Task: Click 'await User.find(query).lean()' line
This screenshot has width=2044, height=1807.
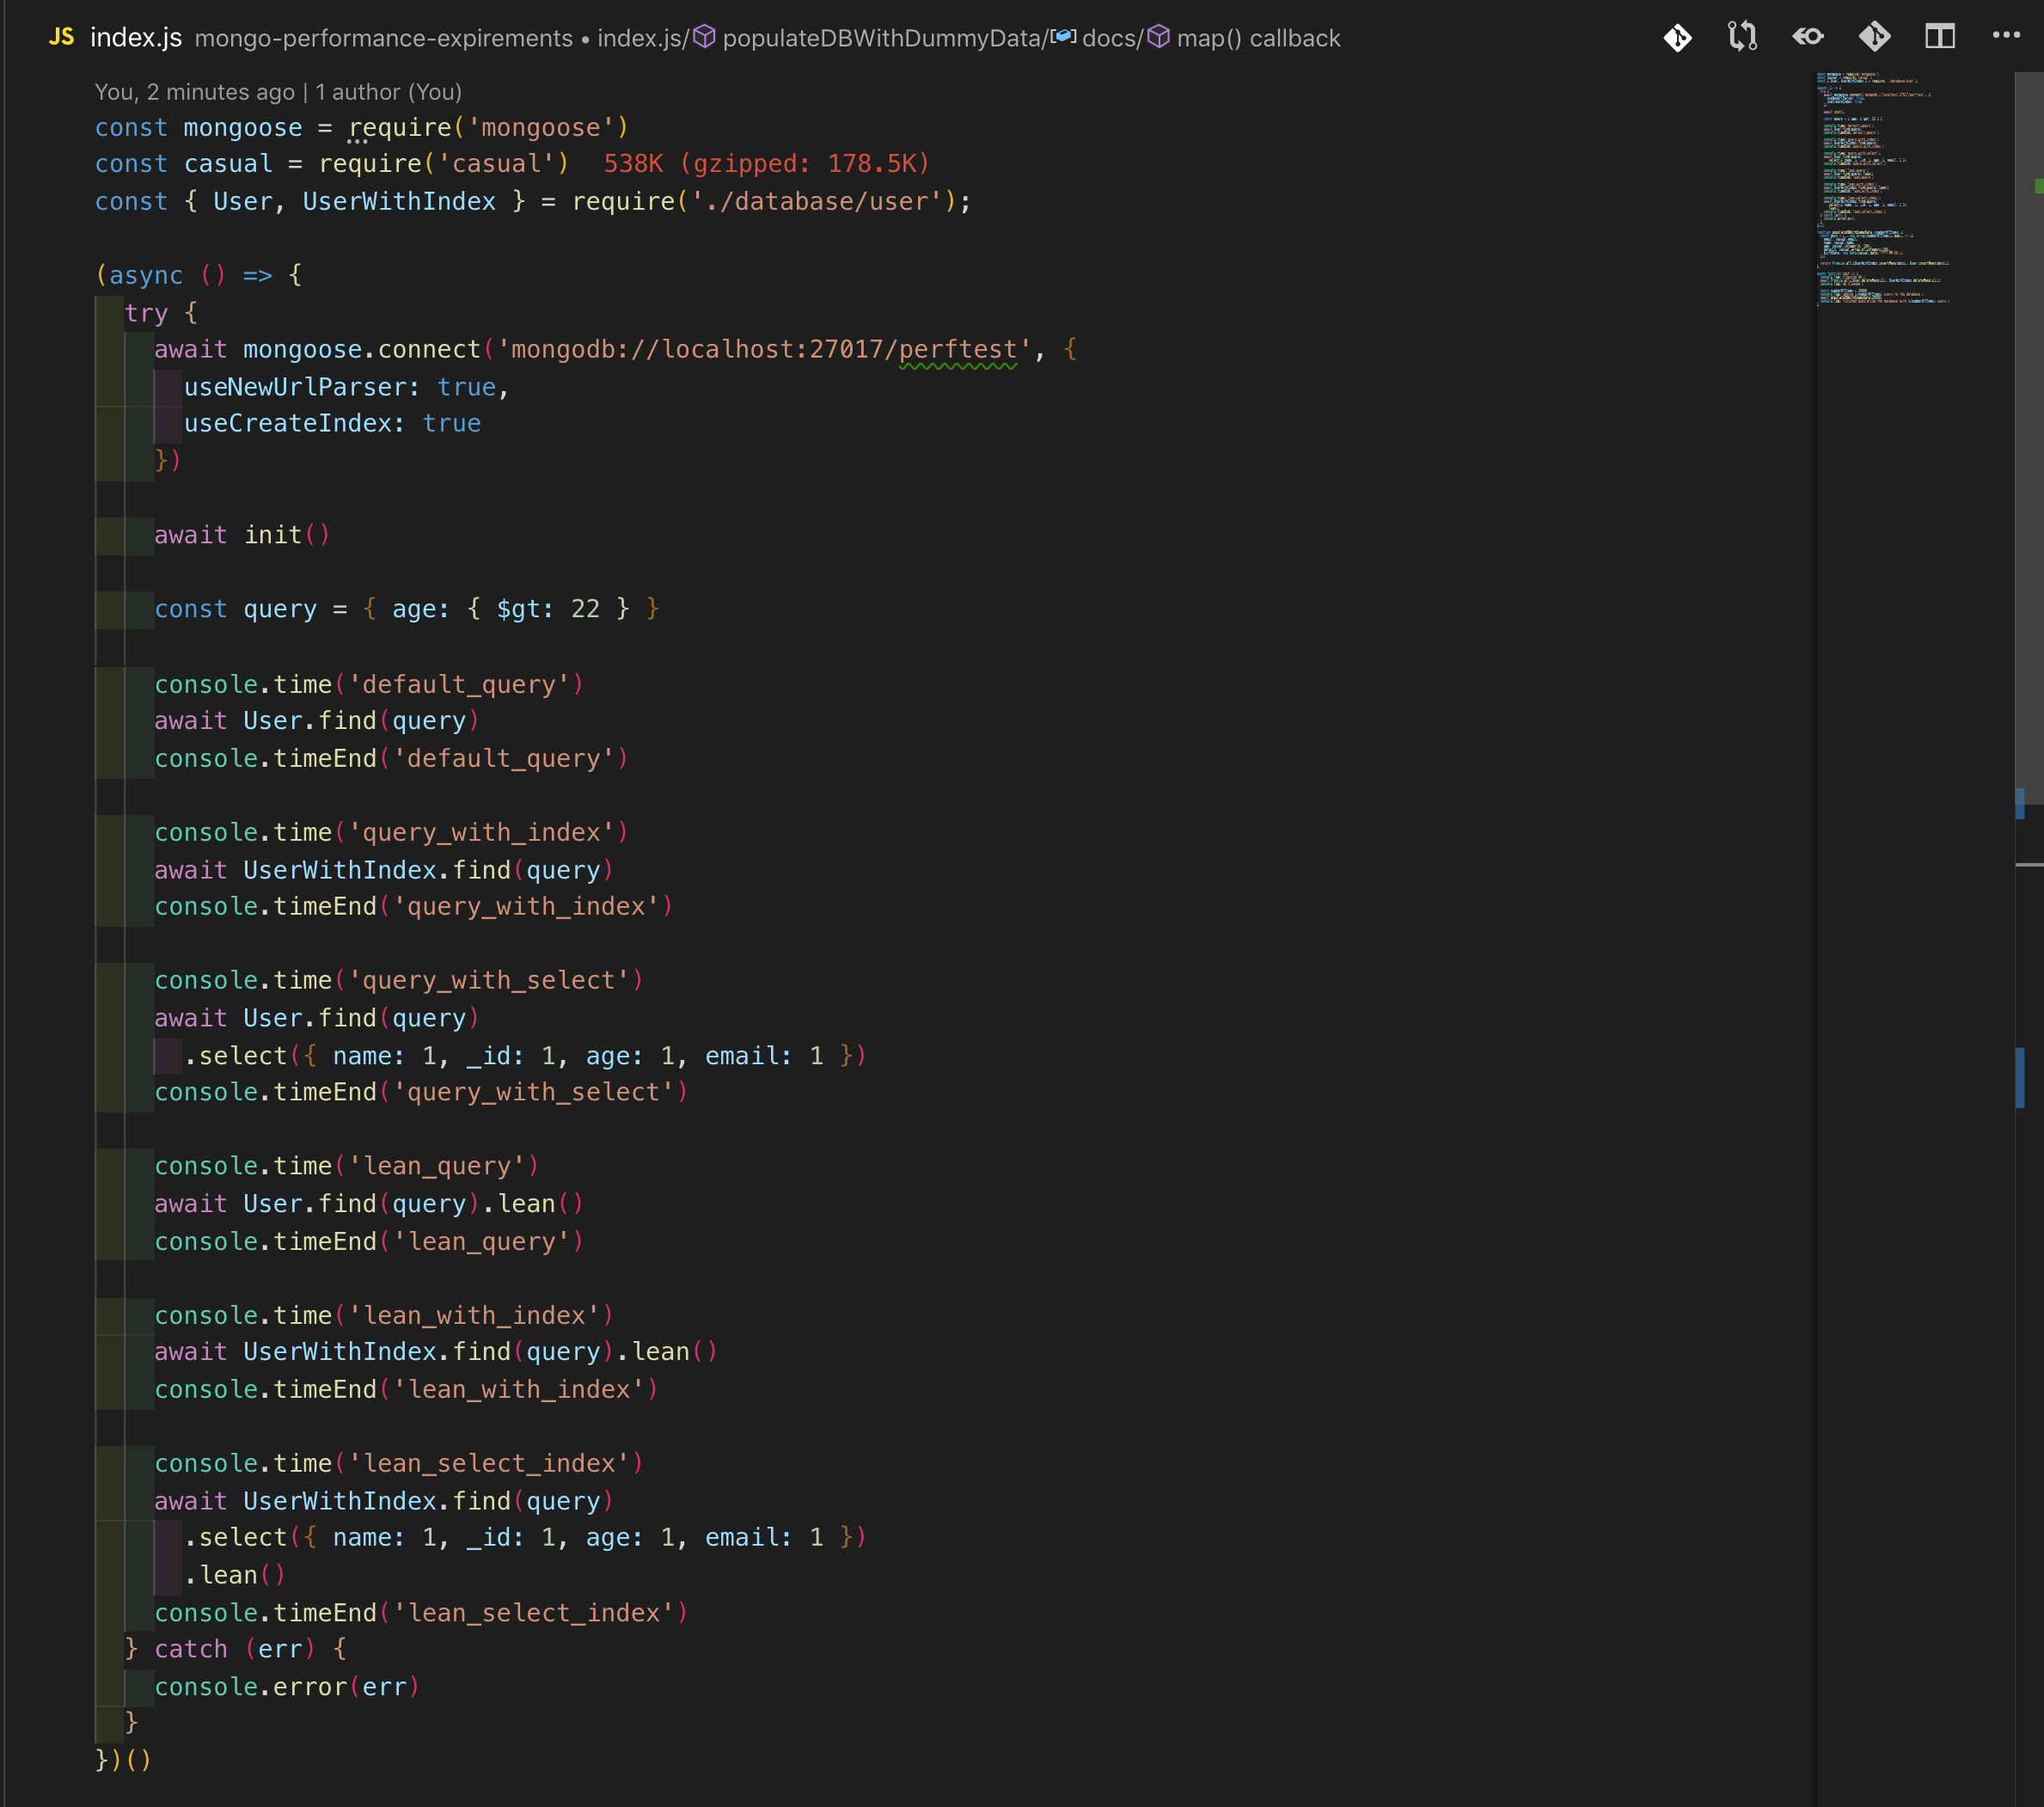Action: [x=369, y=1203]
